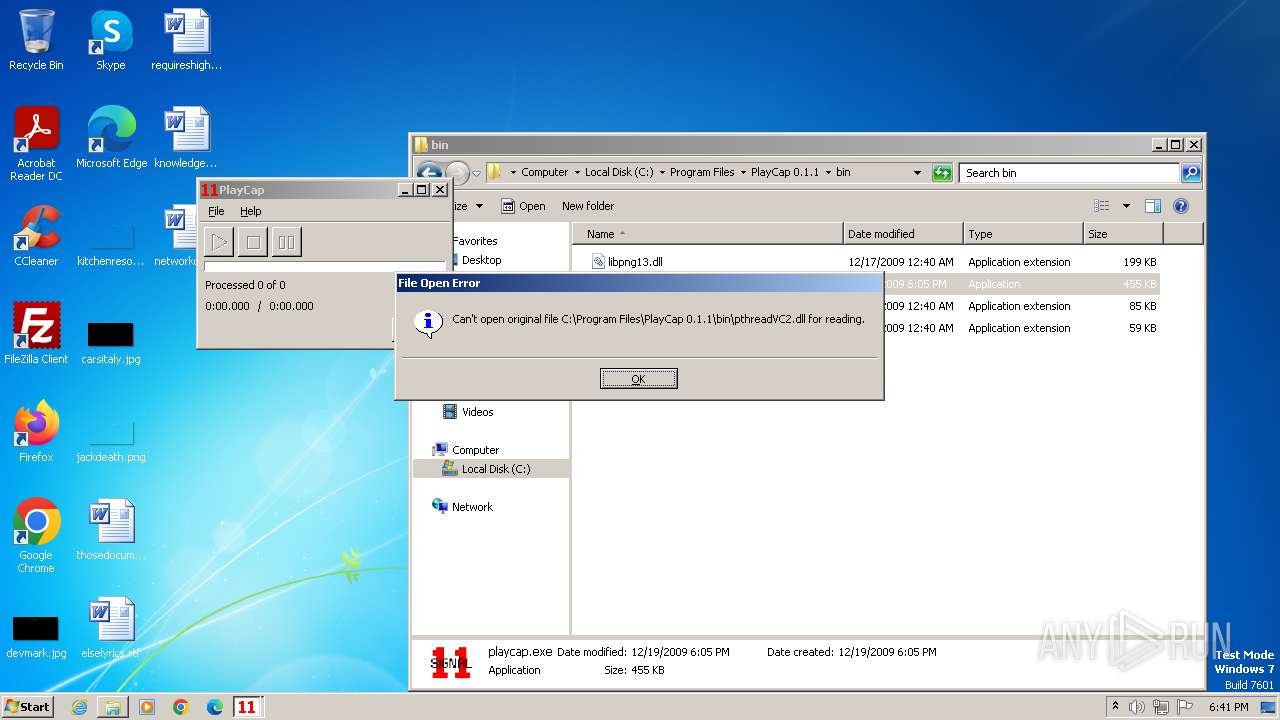
Task: Click the PlayCap play button
Action: pyautogui.click(x=219, y=241)
